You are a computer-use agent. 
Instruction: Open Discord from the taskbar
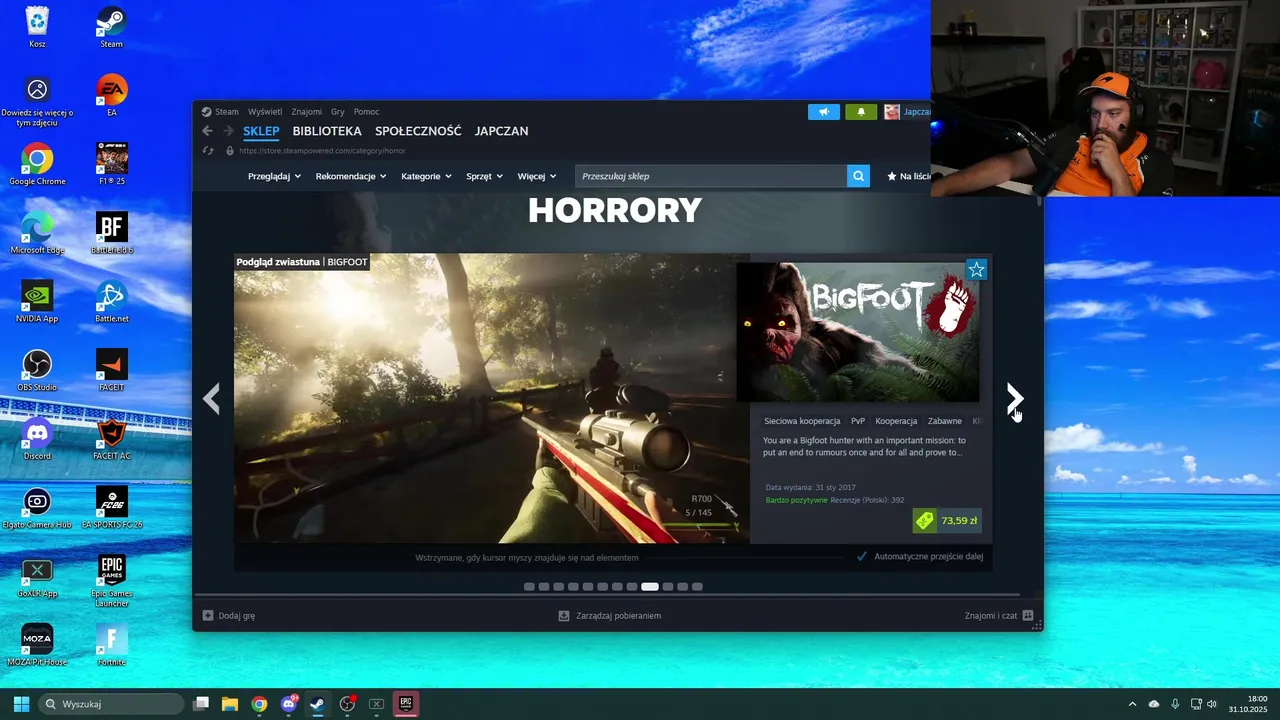click(289, 704)
